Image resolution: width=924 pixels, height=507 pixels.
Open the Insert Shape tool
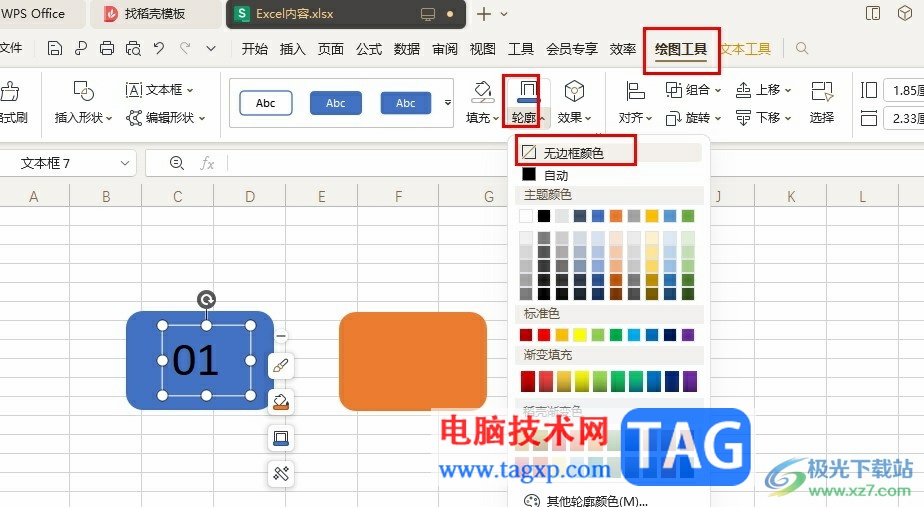(83, 102)
